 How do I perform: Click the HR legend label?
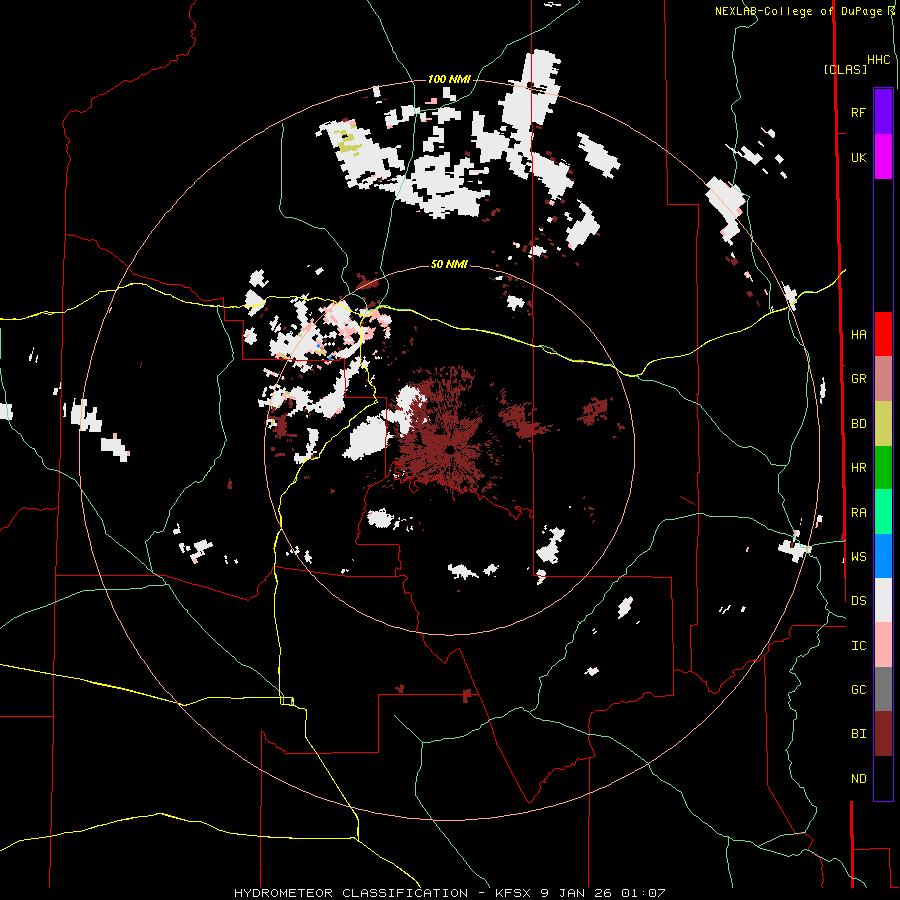(x=858, y=468)
